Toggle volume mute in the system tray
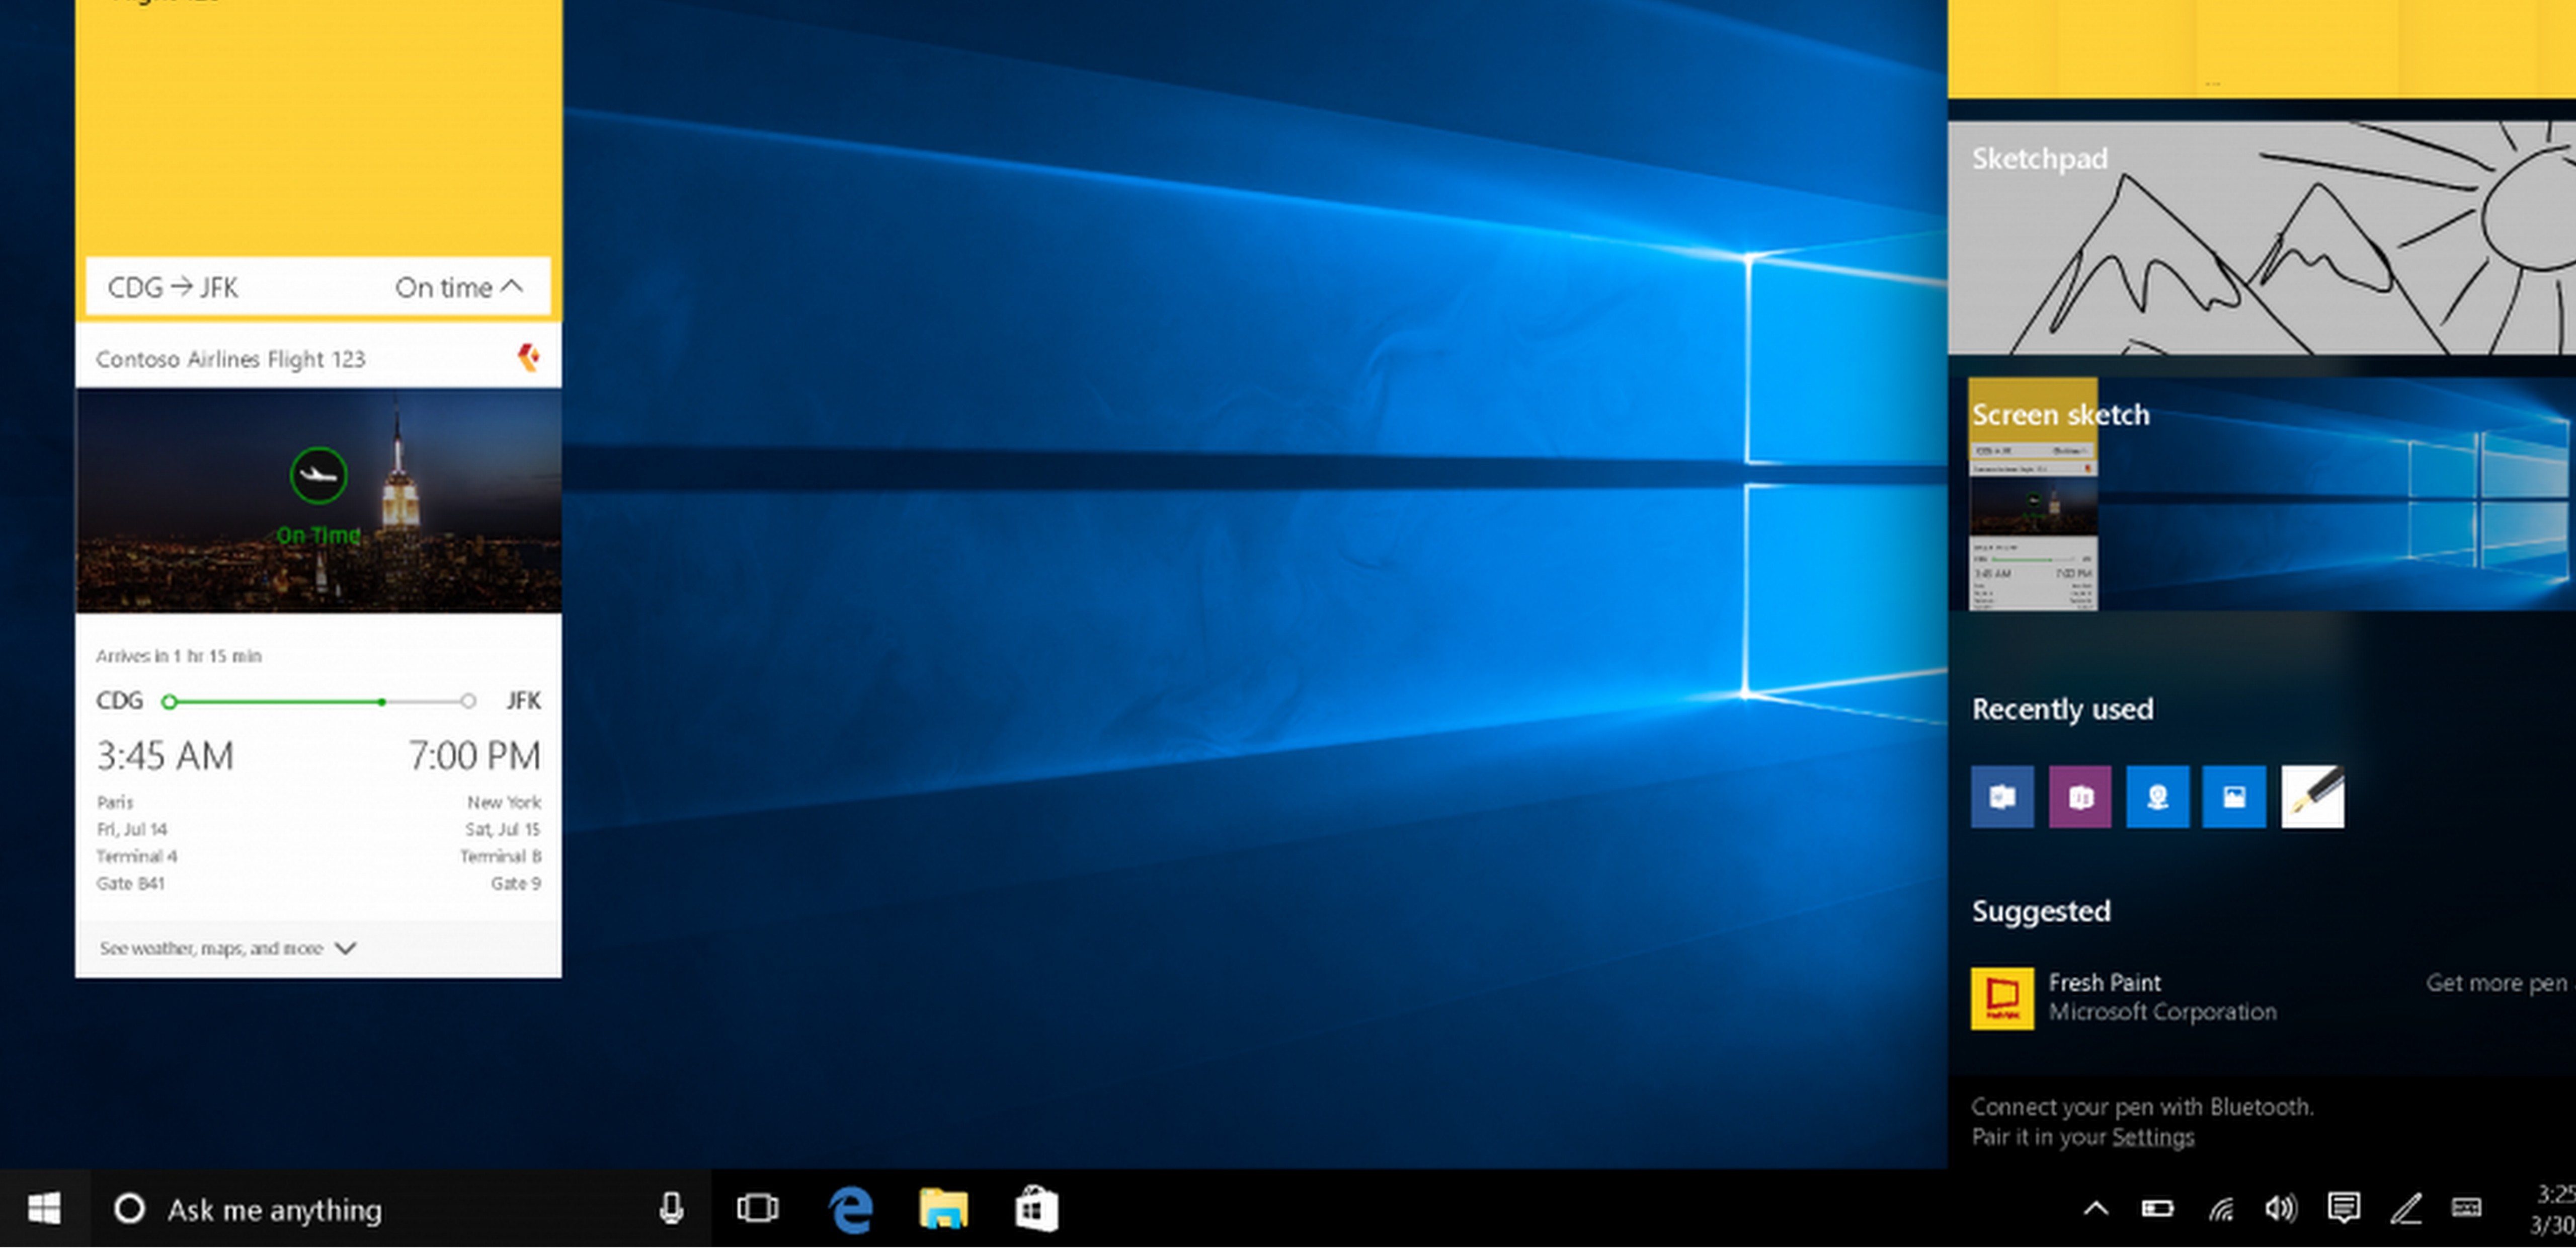This screenshot has width=2576, height=1248. pos(2283,1208)
